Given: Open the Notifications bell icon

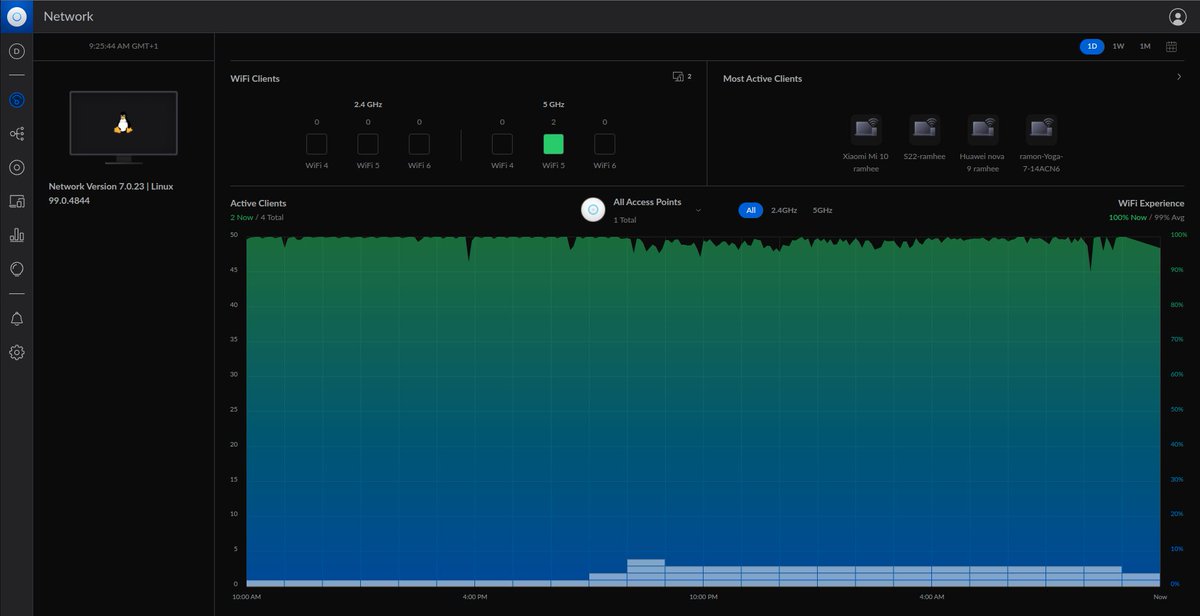Looking at the screenshot, I should [16, 318].
